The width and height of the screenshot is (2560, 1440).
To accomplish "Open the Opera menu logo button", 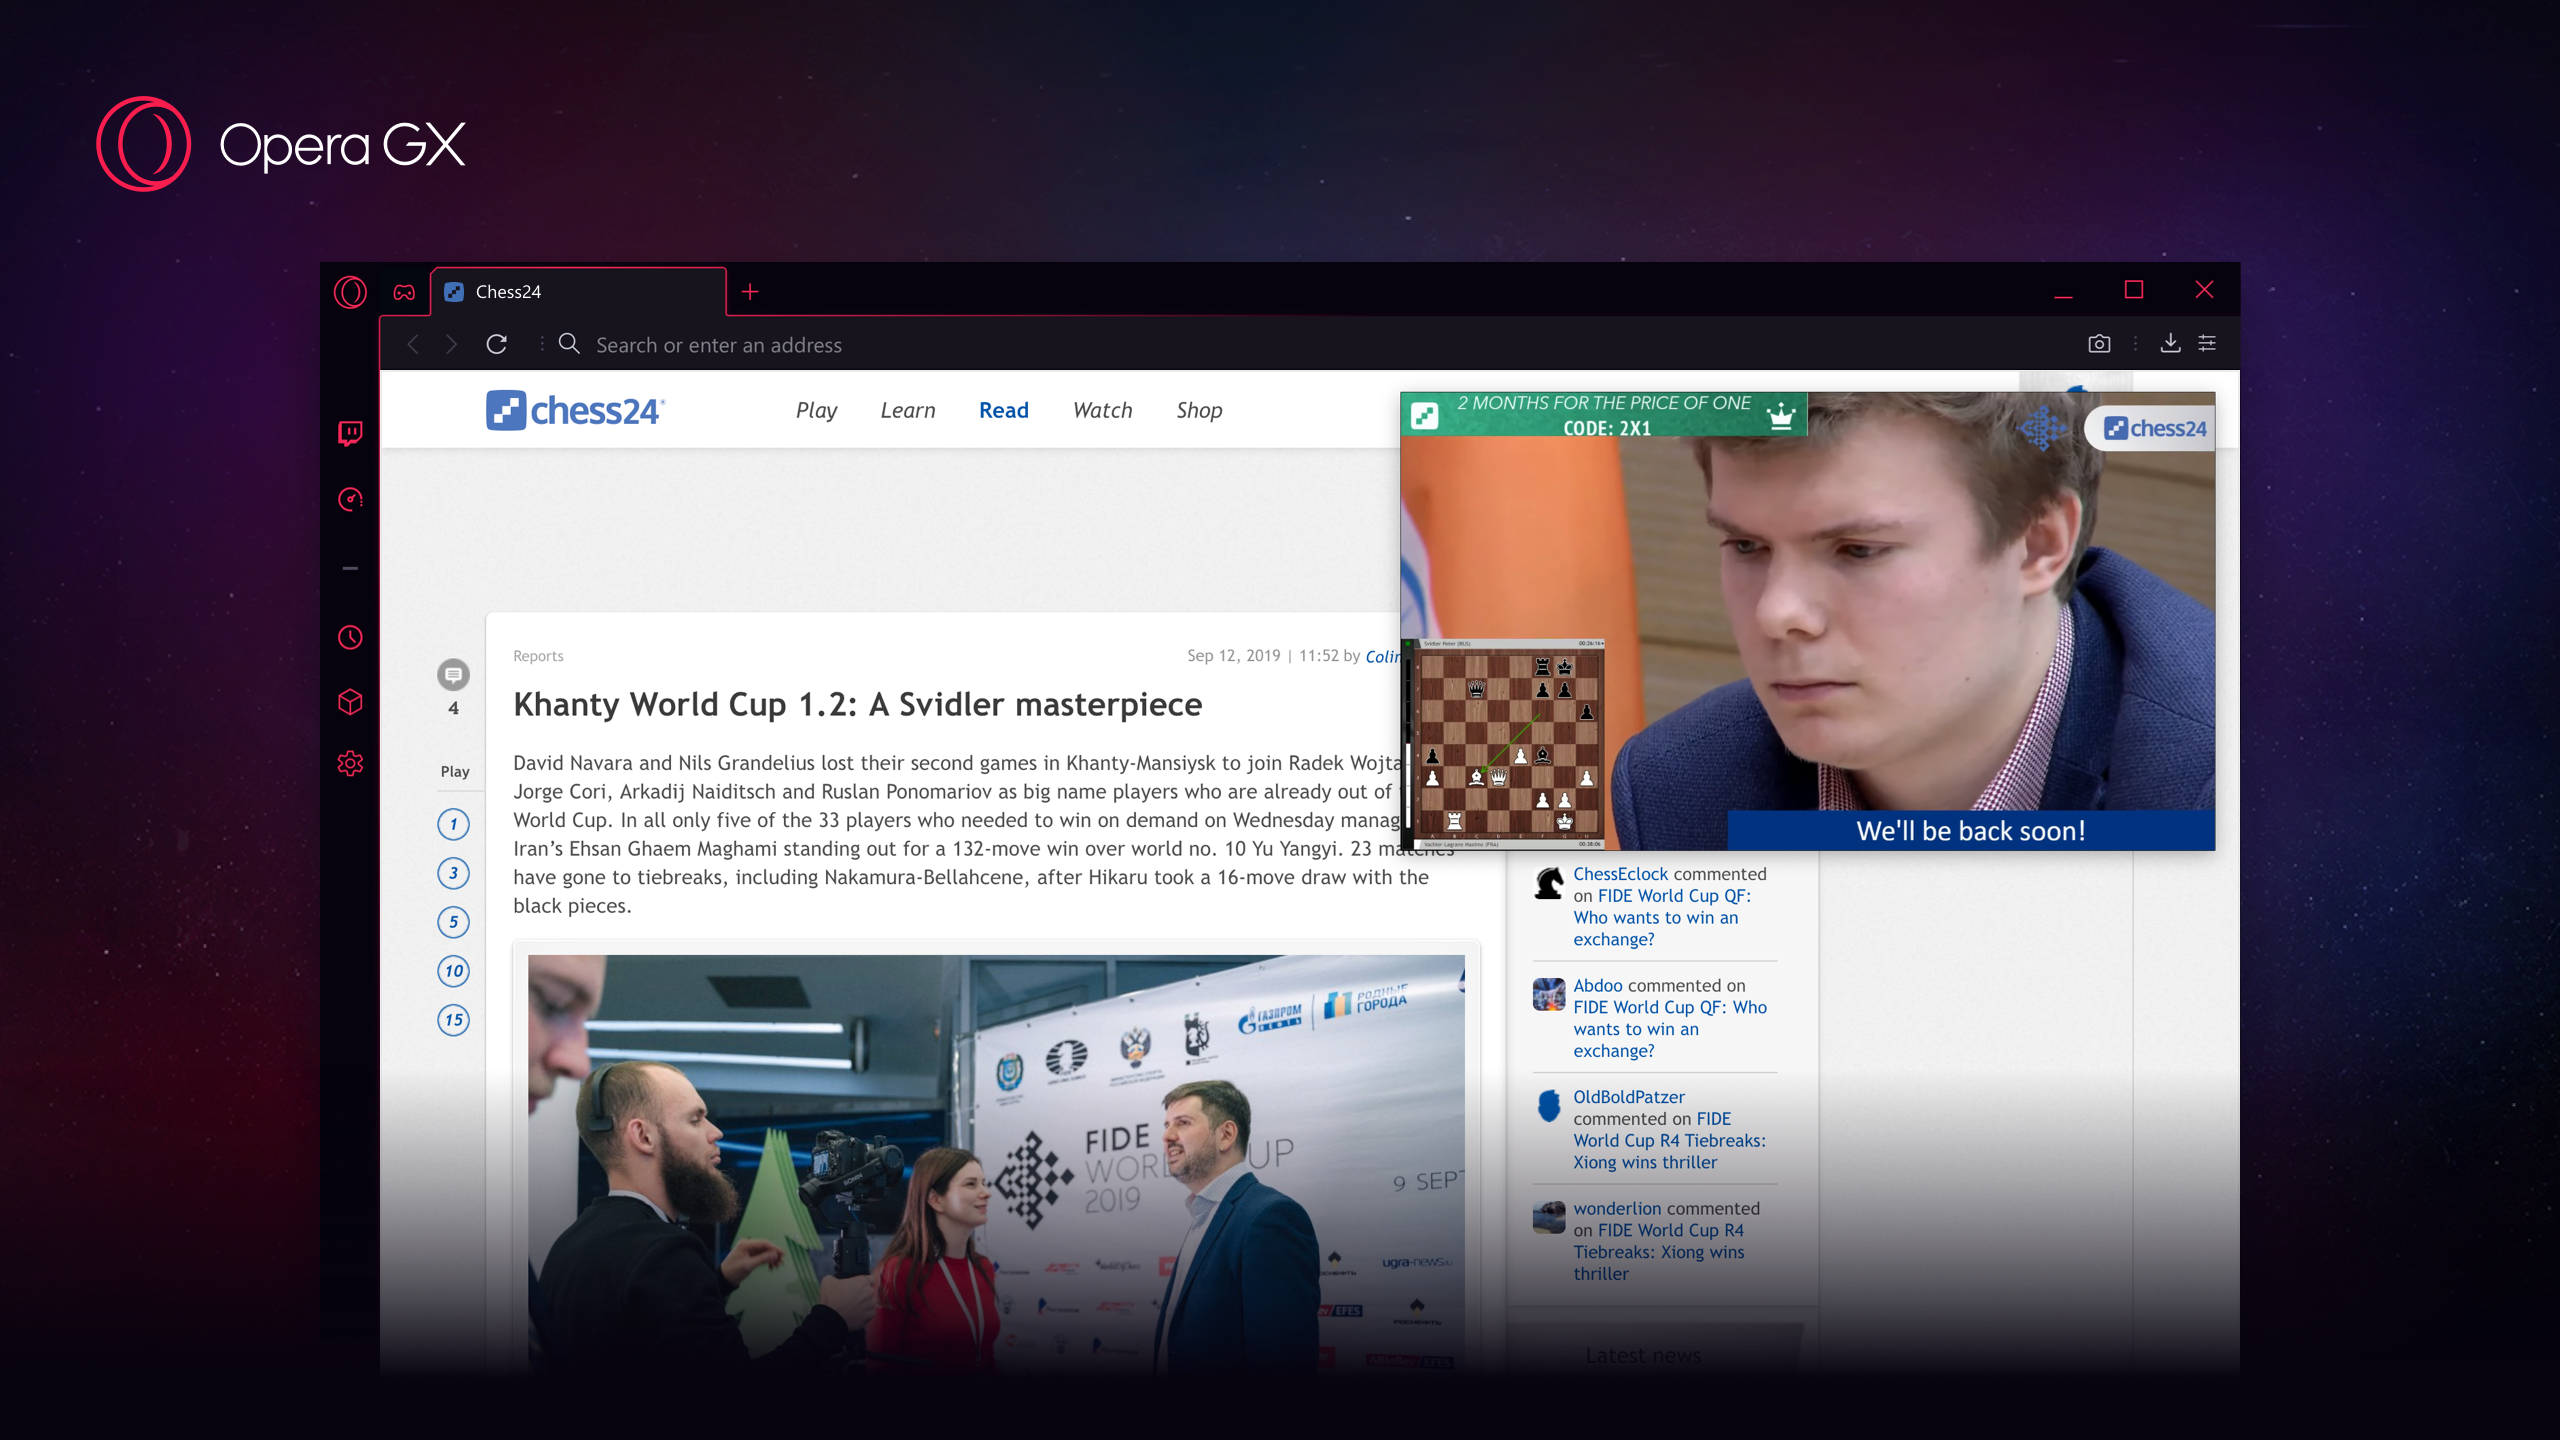I will coord(350,292).
